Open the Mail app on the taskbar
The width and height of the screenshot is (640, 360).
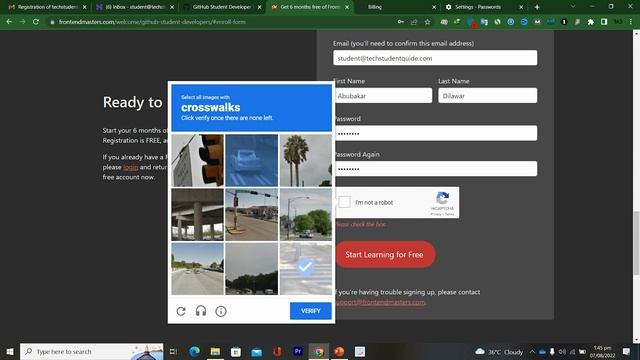256,351
